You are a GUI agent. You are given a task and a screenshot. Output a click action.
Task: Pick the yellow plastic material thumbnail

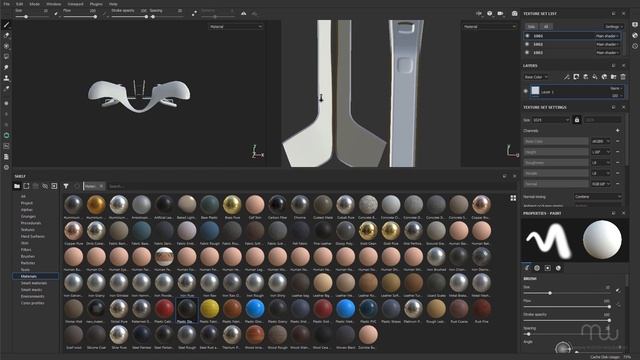coord(210,309)
